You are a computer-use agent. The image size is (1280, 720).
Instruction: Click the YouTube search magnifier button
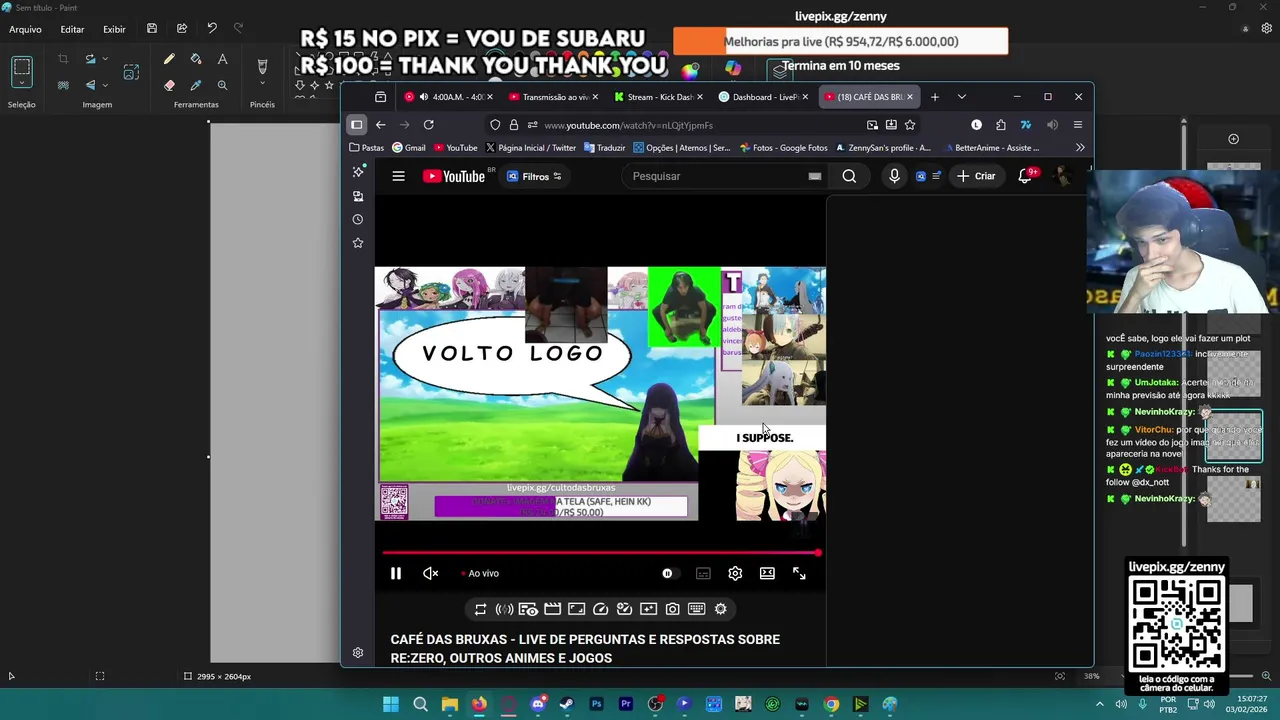849,176
